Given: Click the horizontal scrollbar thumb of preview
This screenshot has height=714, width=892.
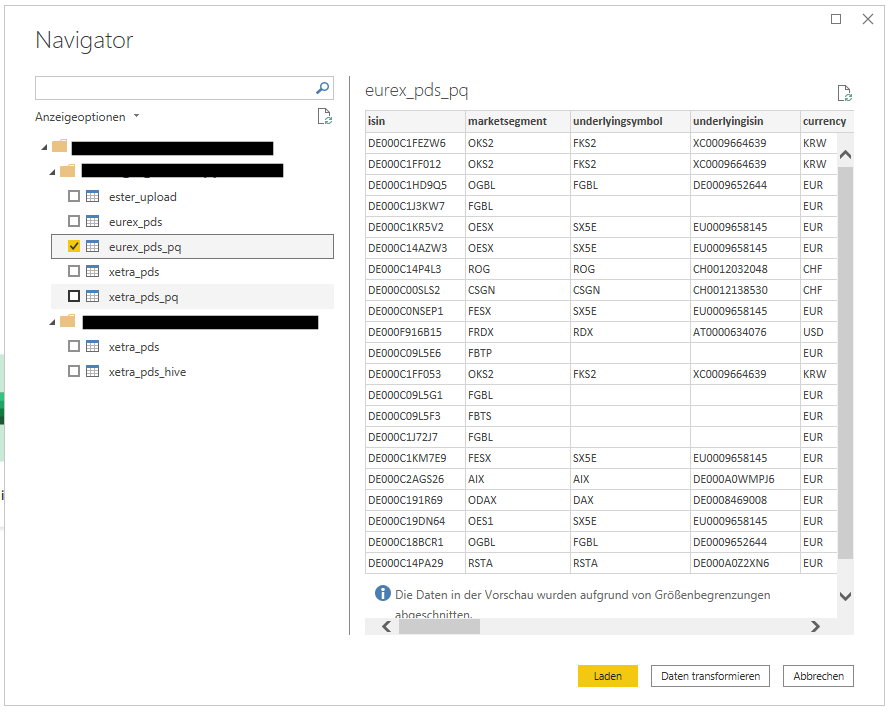Looking at the screenshot, I should coord(439,626).
